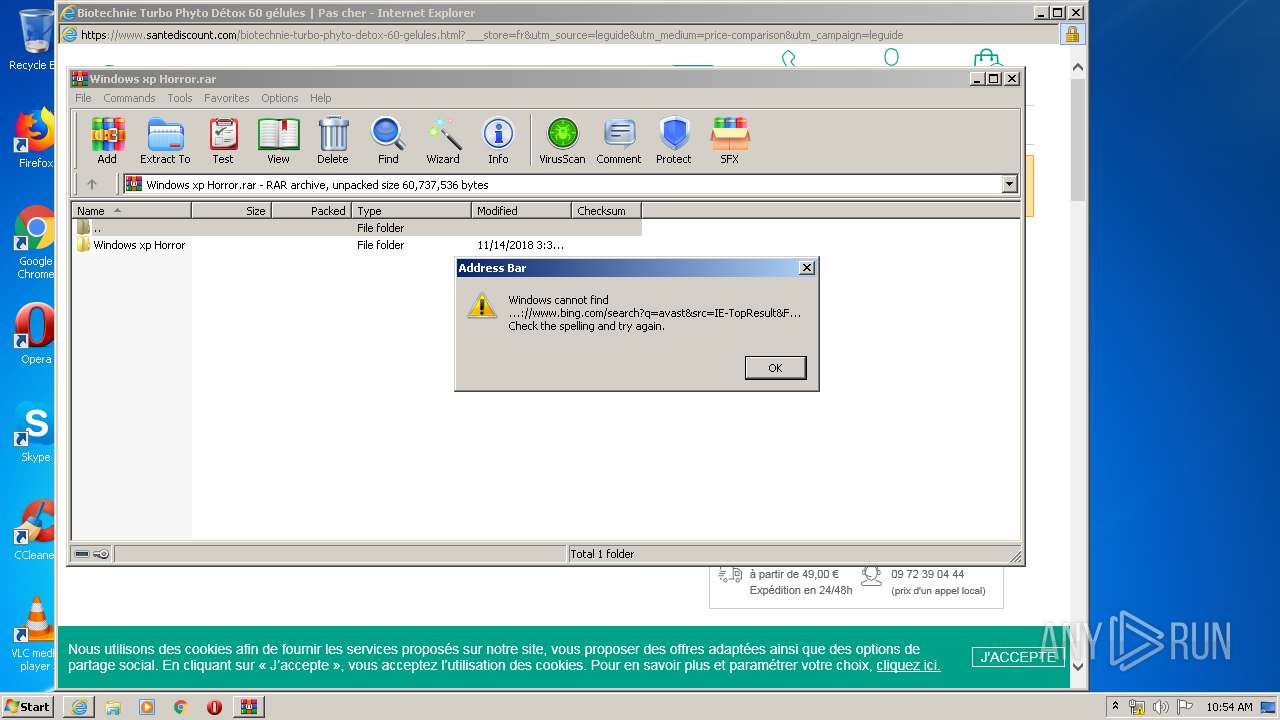1280x720 pixels.
Task: Click the drive/key status bar icon
Action: coord(92,554)
